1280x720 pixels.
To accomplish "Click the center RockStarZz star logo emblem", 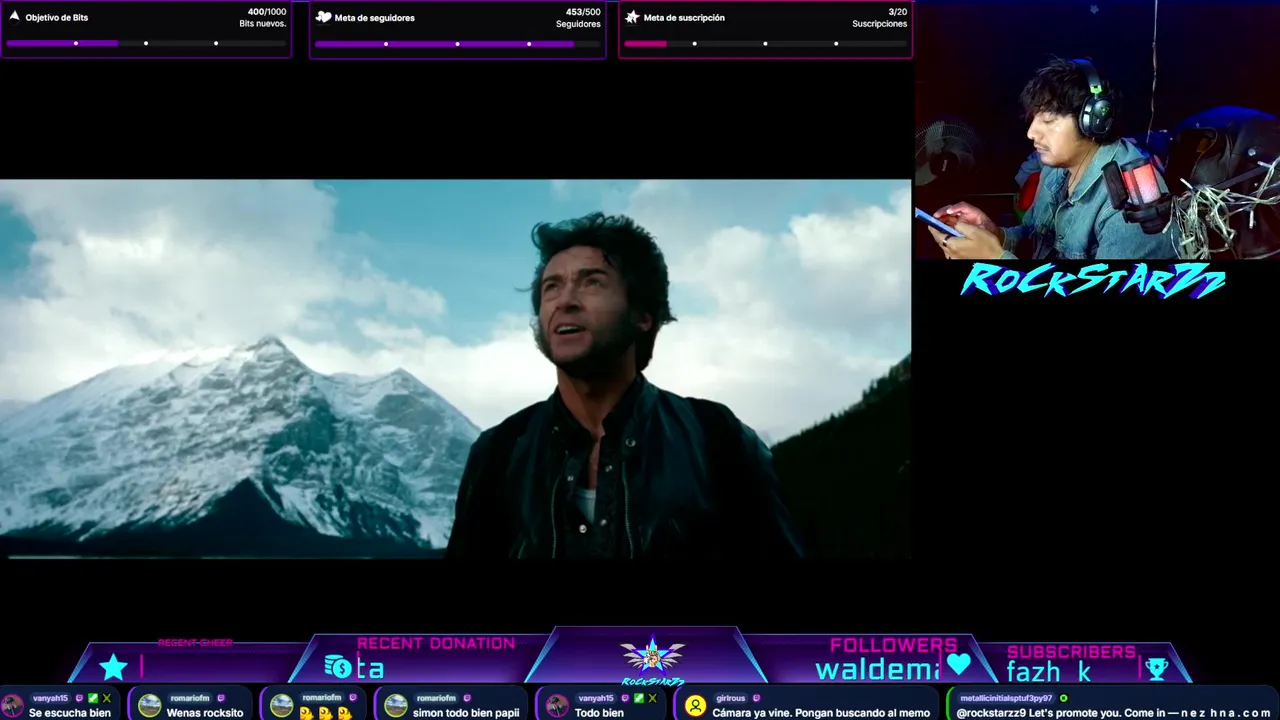I will 652,657.
